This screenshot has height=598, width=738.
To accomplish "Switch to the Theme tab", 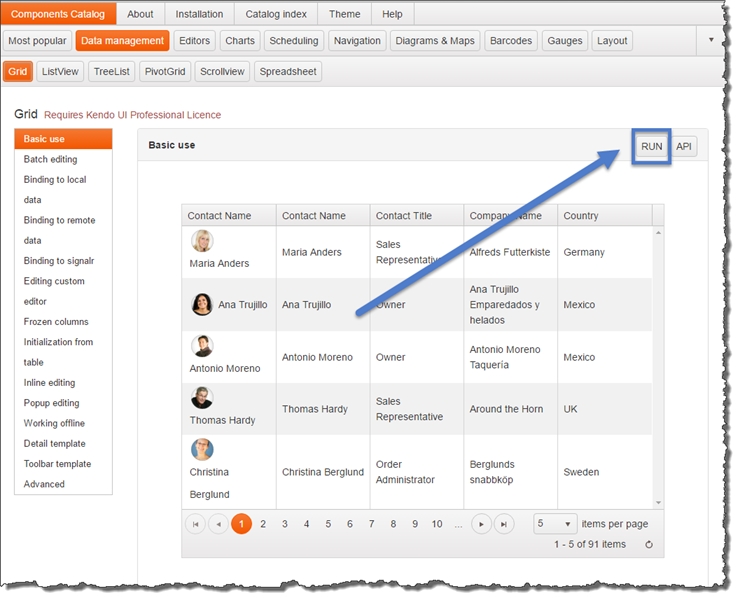I will pyautogui.click(x=345, y=14).
